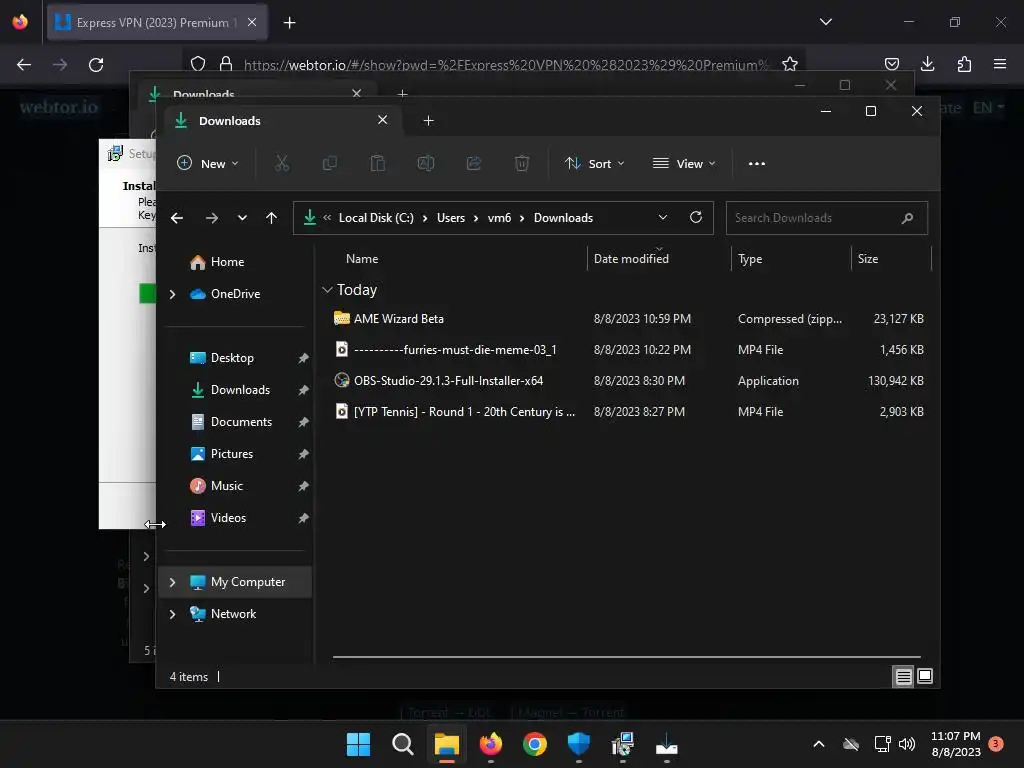Sort by Date modified column header
Screen dimensions: 1024x768
(631, 259)
